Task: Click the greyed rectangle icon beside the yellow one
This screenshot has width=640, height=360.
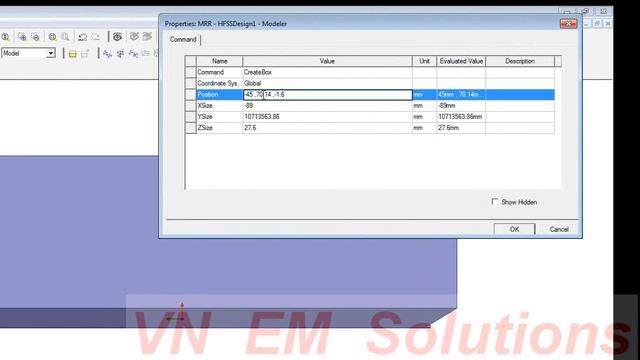Action: (85, 54)
